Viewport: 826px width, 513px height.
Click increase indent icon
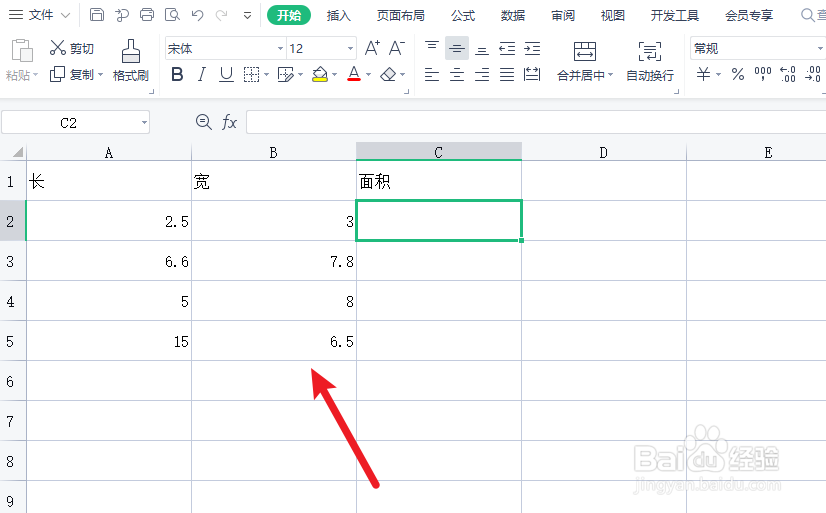[532, 48]
